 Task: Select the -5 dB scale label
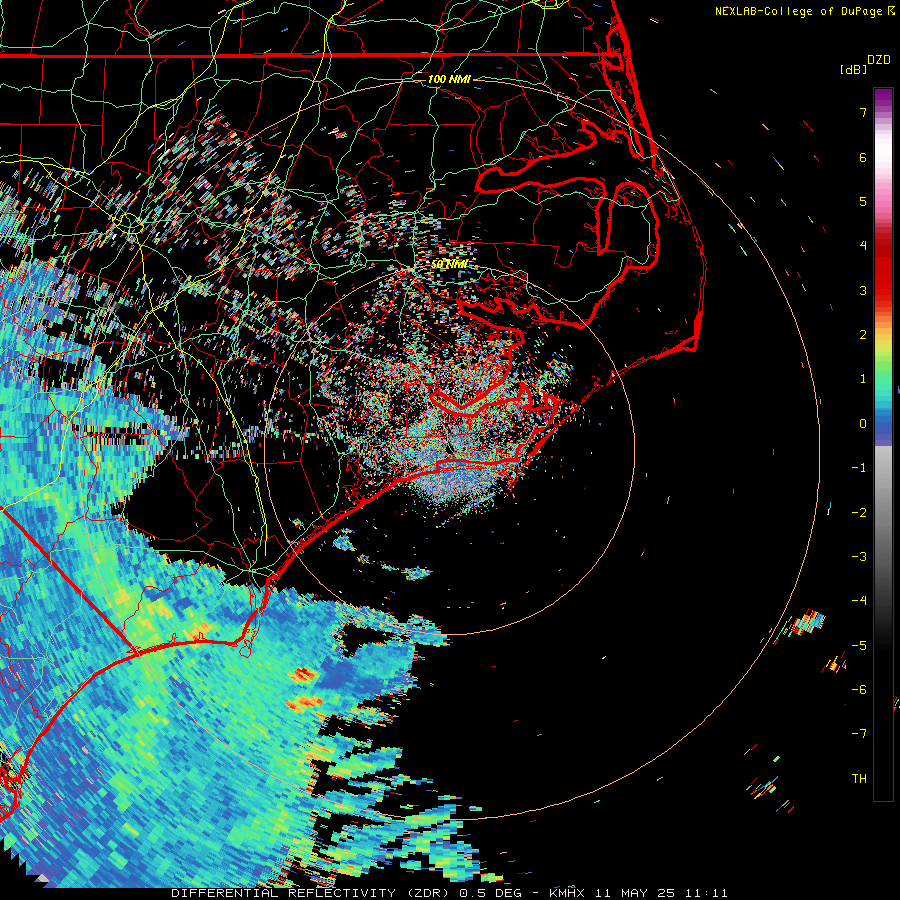pyautogui.click(x=859, y=646)
